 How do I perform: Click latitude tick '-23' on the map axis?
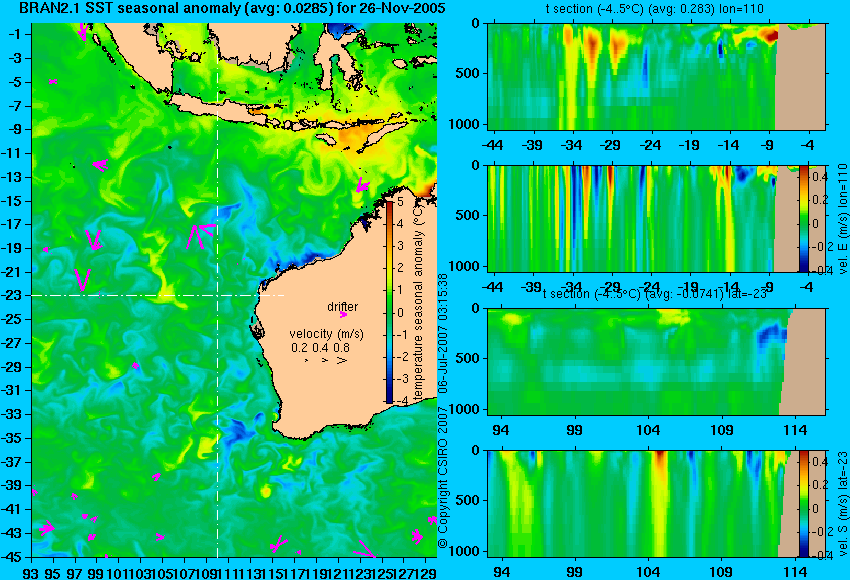coord(14,295)
